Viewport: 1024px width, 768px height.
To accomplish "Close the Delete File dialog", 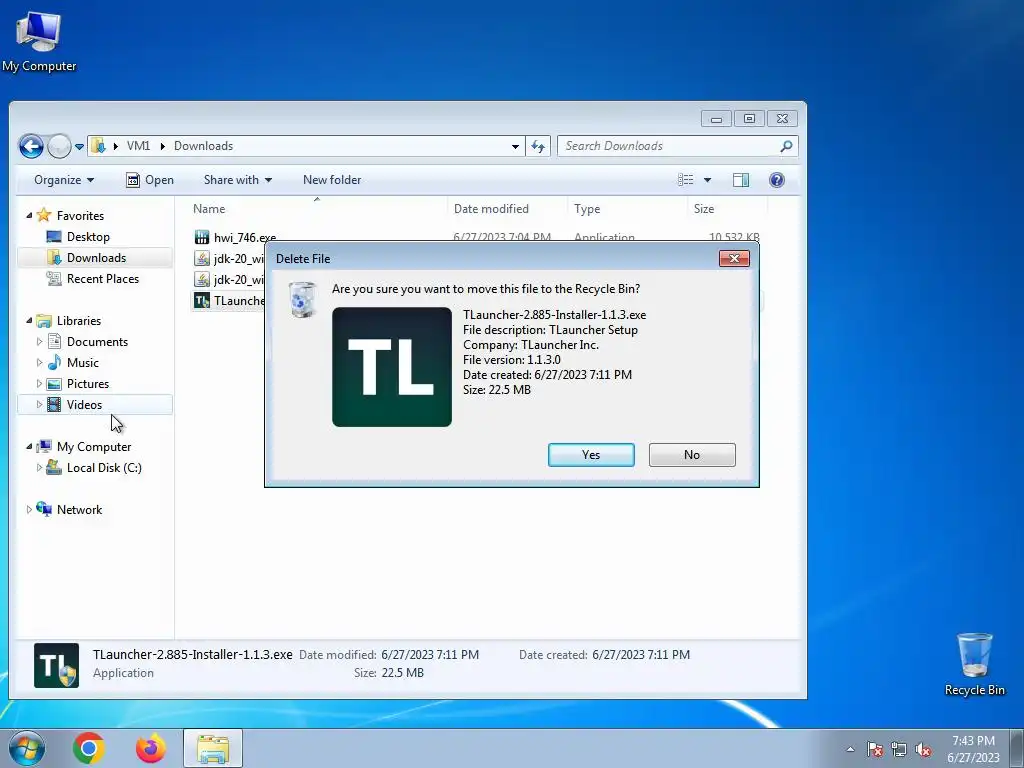I will click(734, 259).
